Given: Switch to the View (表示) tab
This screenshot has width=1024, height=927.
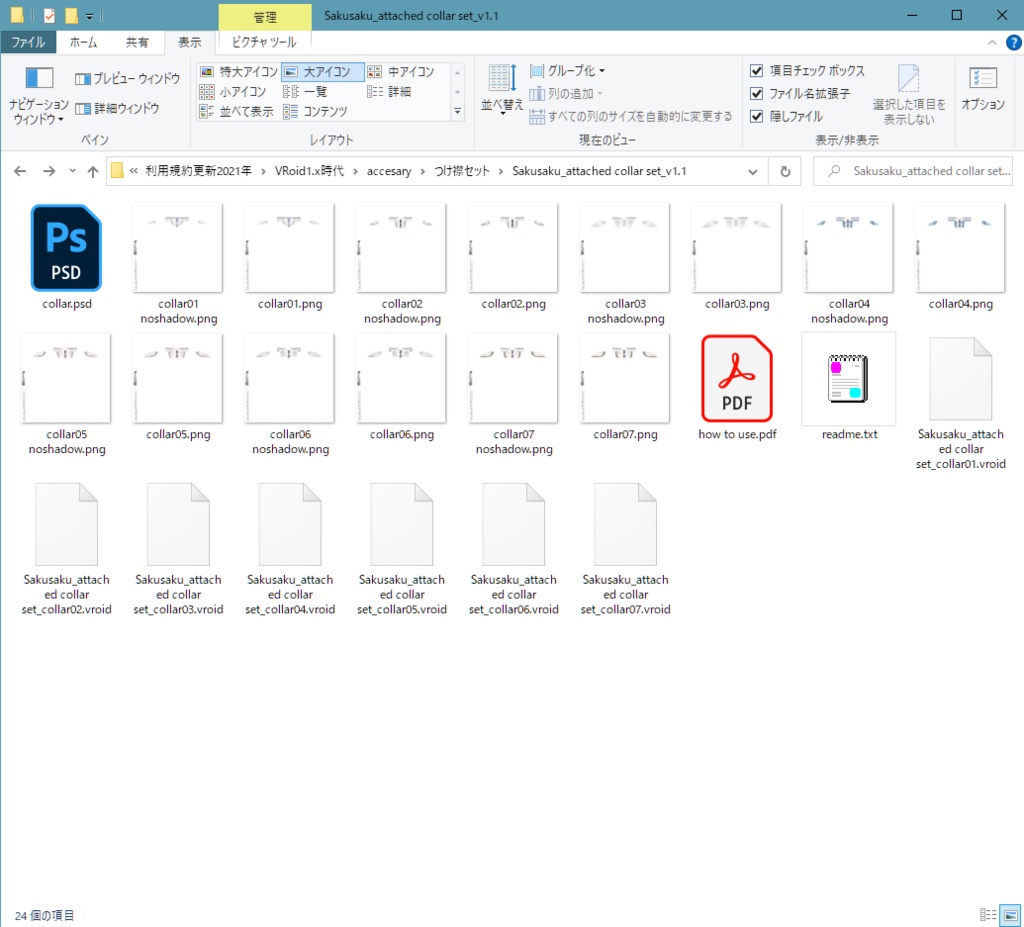Looking at the screenshot, I should (189, 42).
